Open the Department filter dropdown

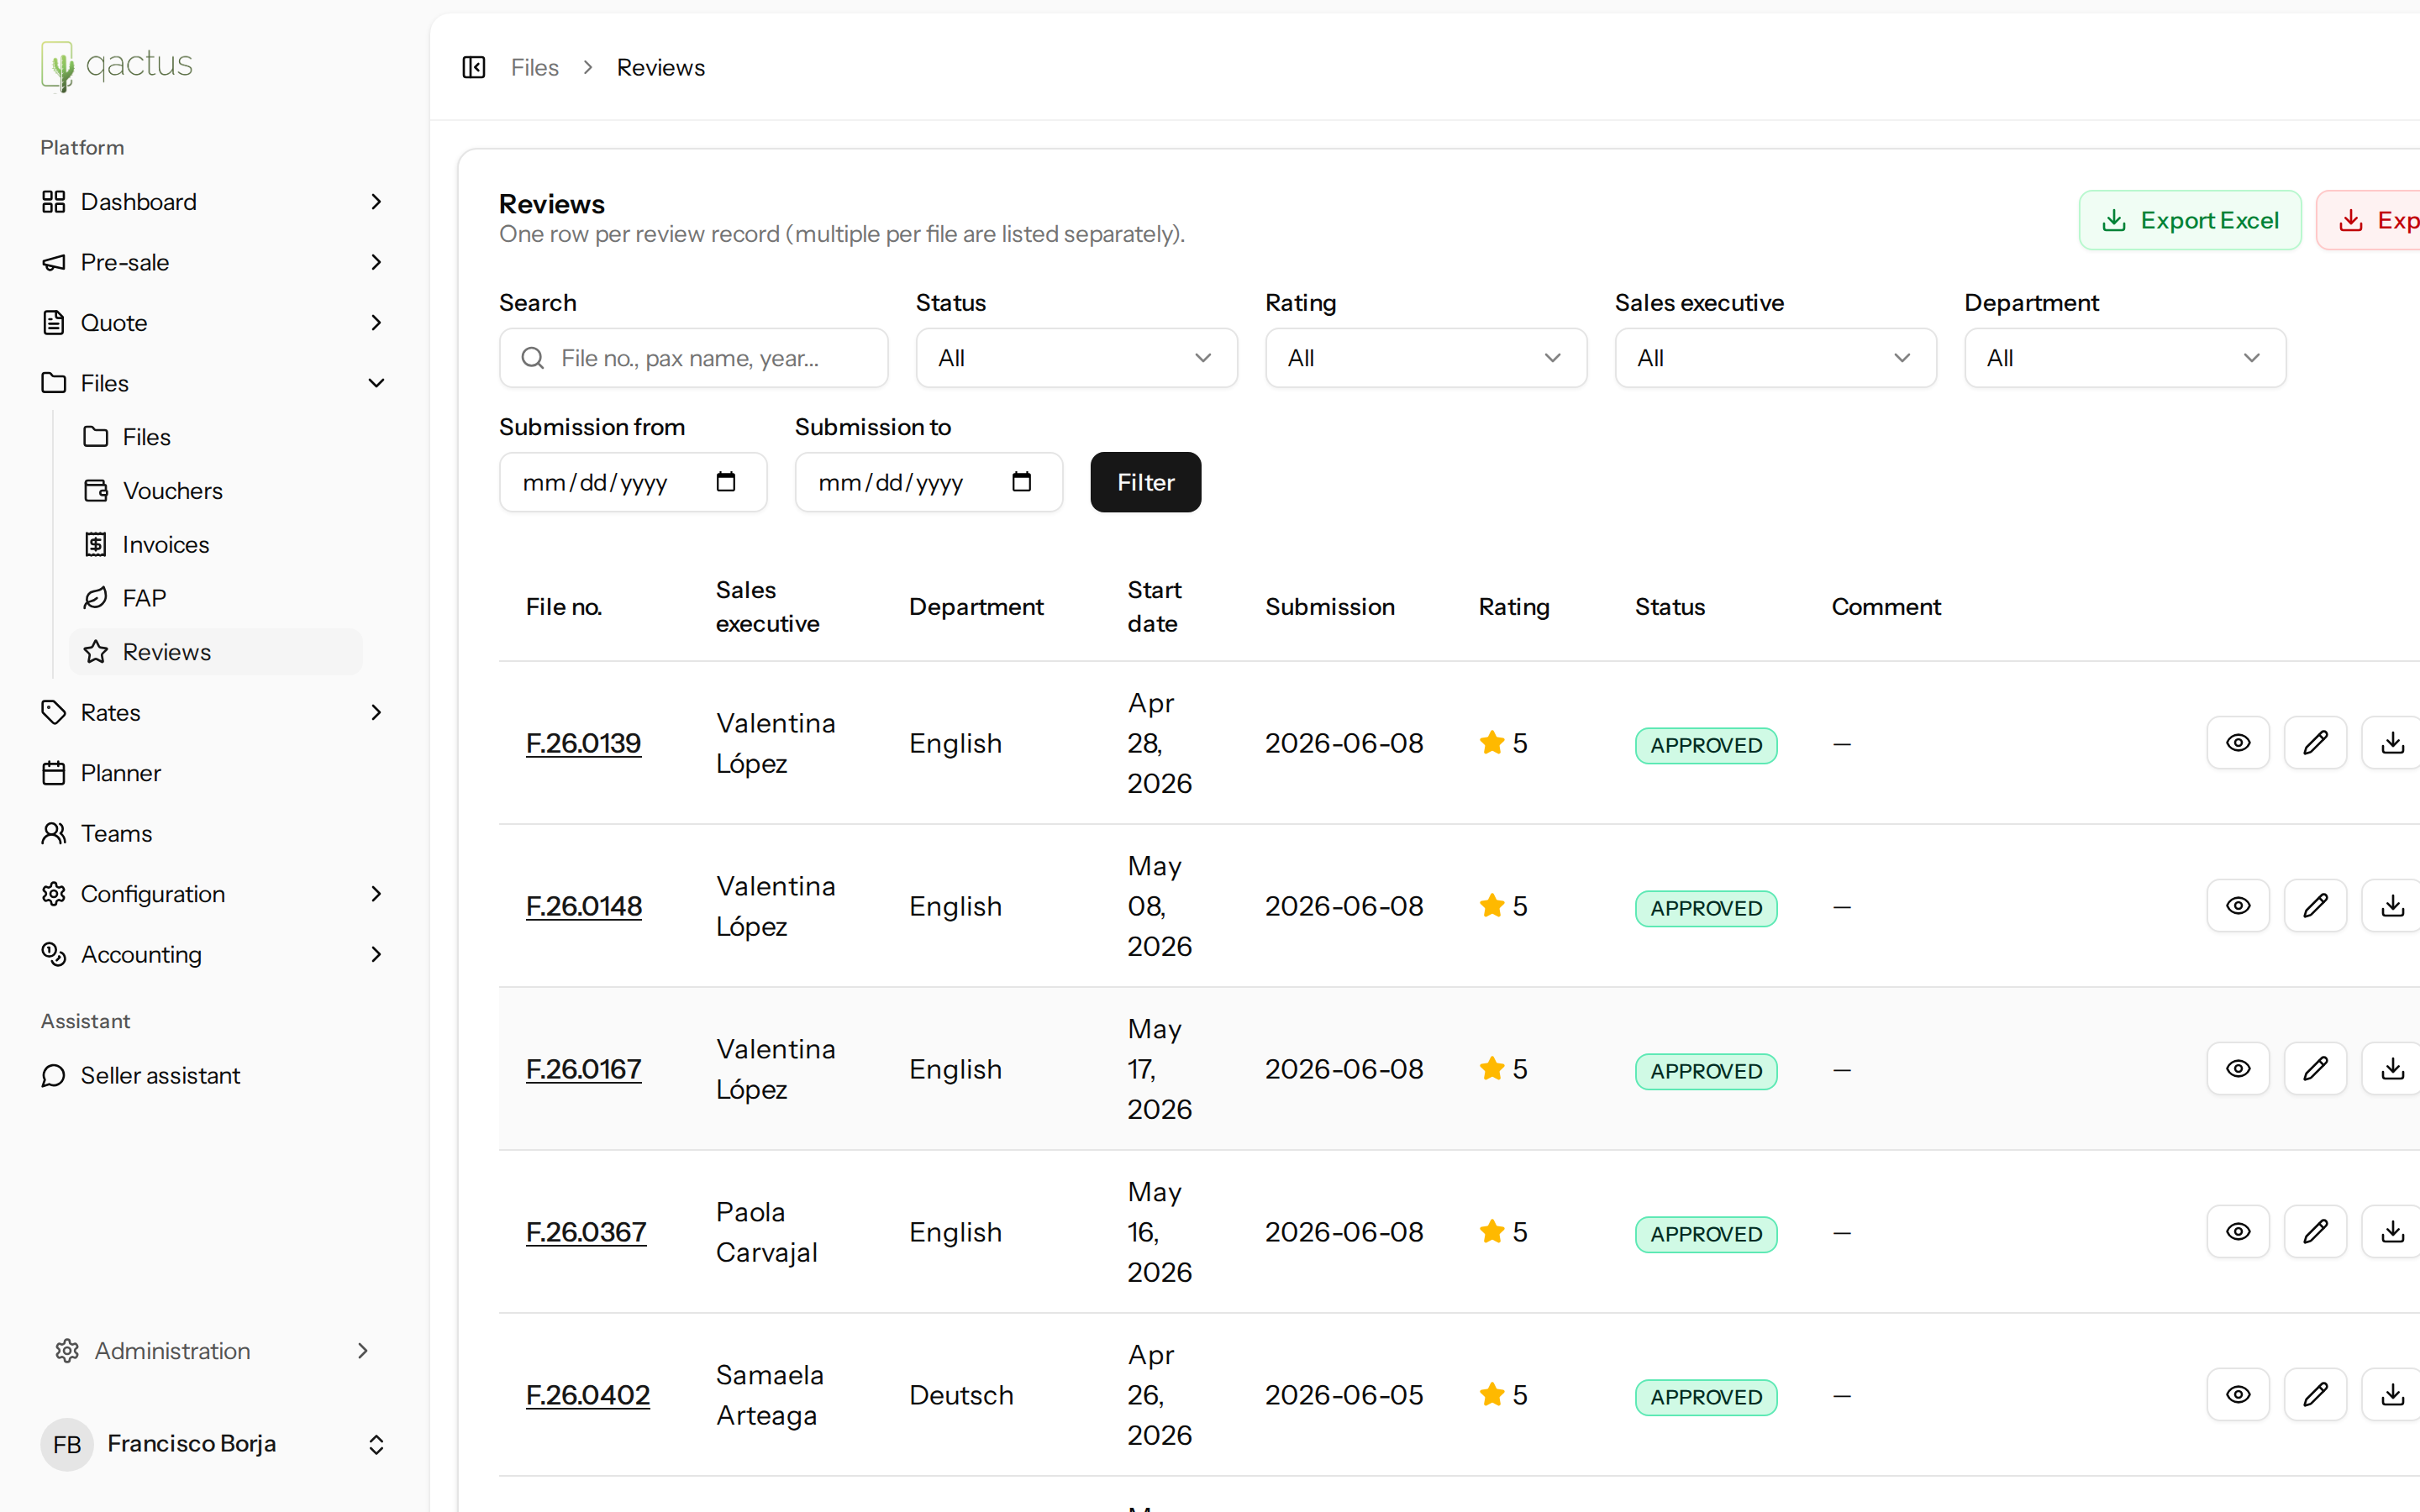click(x=2125, y=358)
